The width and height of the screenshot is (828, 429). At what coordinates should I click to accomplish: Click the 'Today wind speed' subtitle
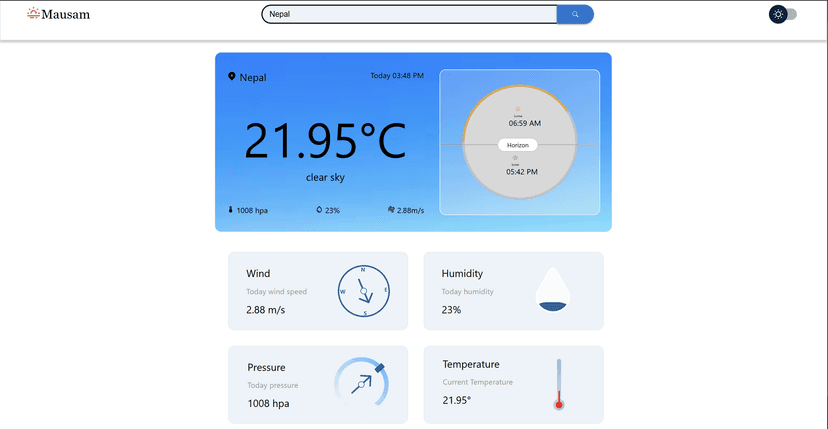pos(276,292)
